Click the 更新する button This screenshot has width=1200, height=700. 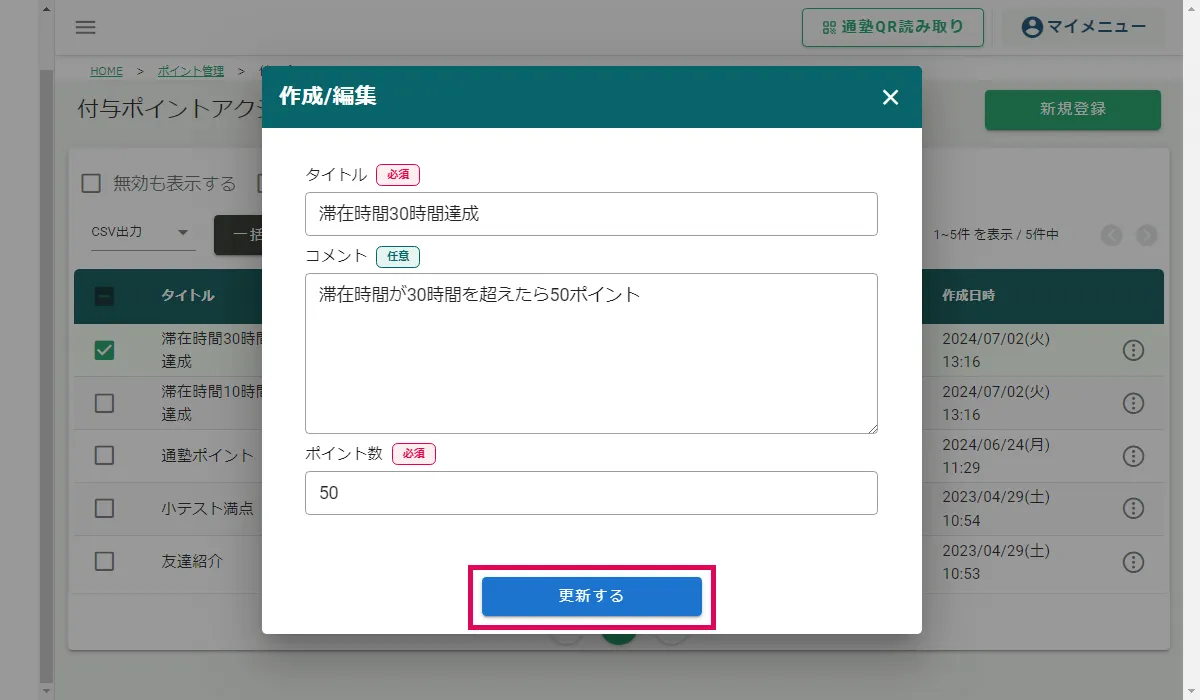[592, 596]
